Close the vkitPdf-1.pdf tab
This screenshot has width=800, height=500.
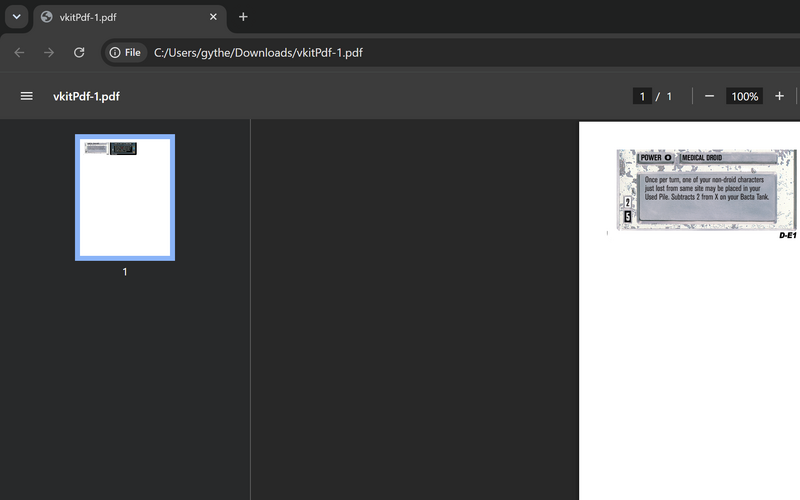coord(213,17)
